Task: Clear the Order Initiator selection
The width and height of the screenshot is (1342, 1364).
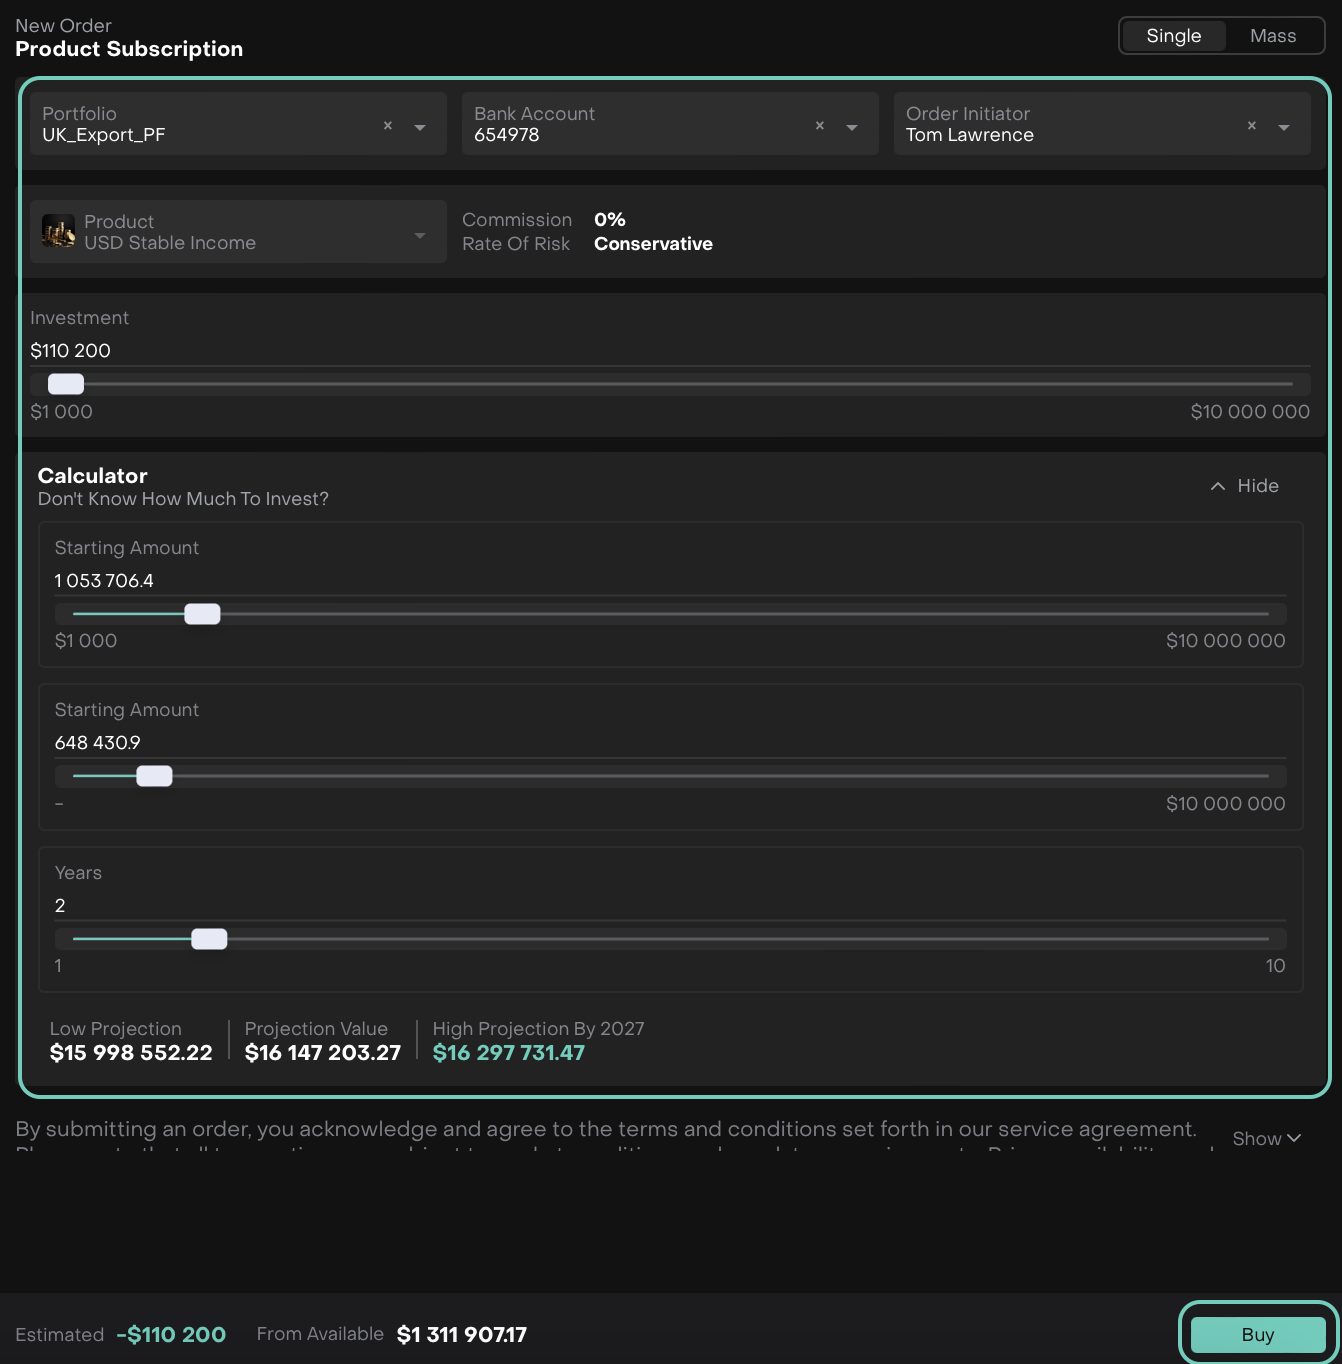Action: (x=1252, y=126)
